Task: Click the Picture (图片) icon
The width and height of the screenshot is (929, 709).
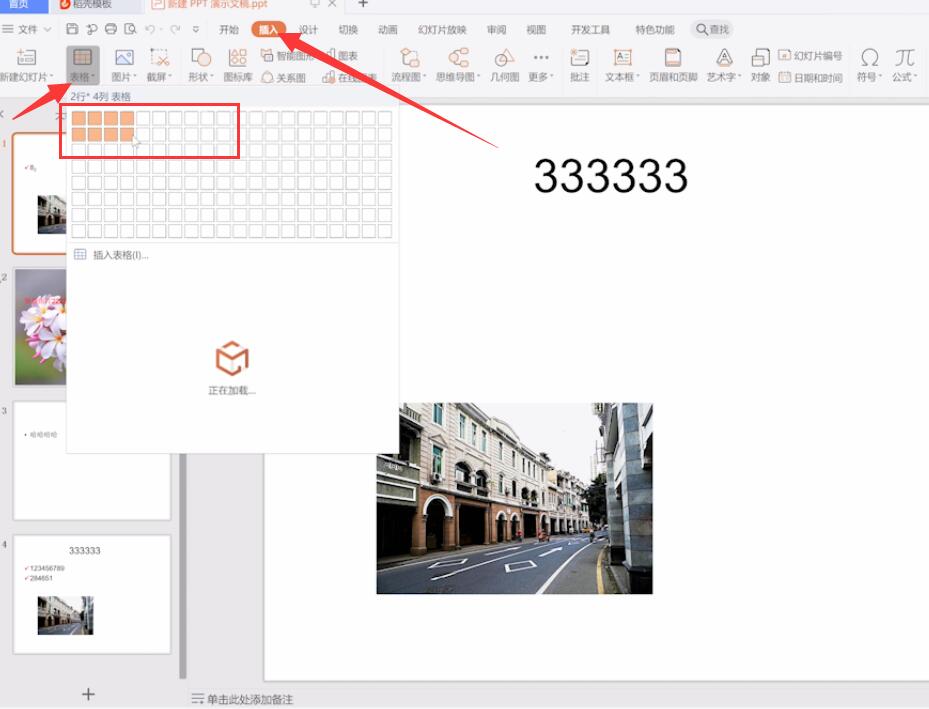Action: (124, 57)
